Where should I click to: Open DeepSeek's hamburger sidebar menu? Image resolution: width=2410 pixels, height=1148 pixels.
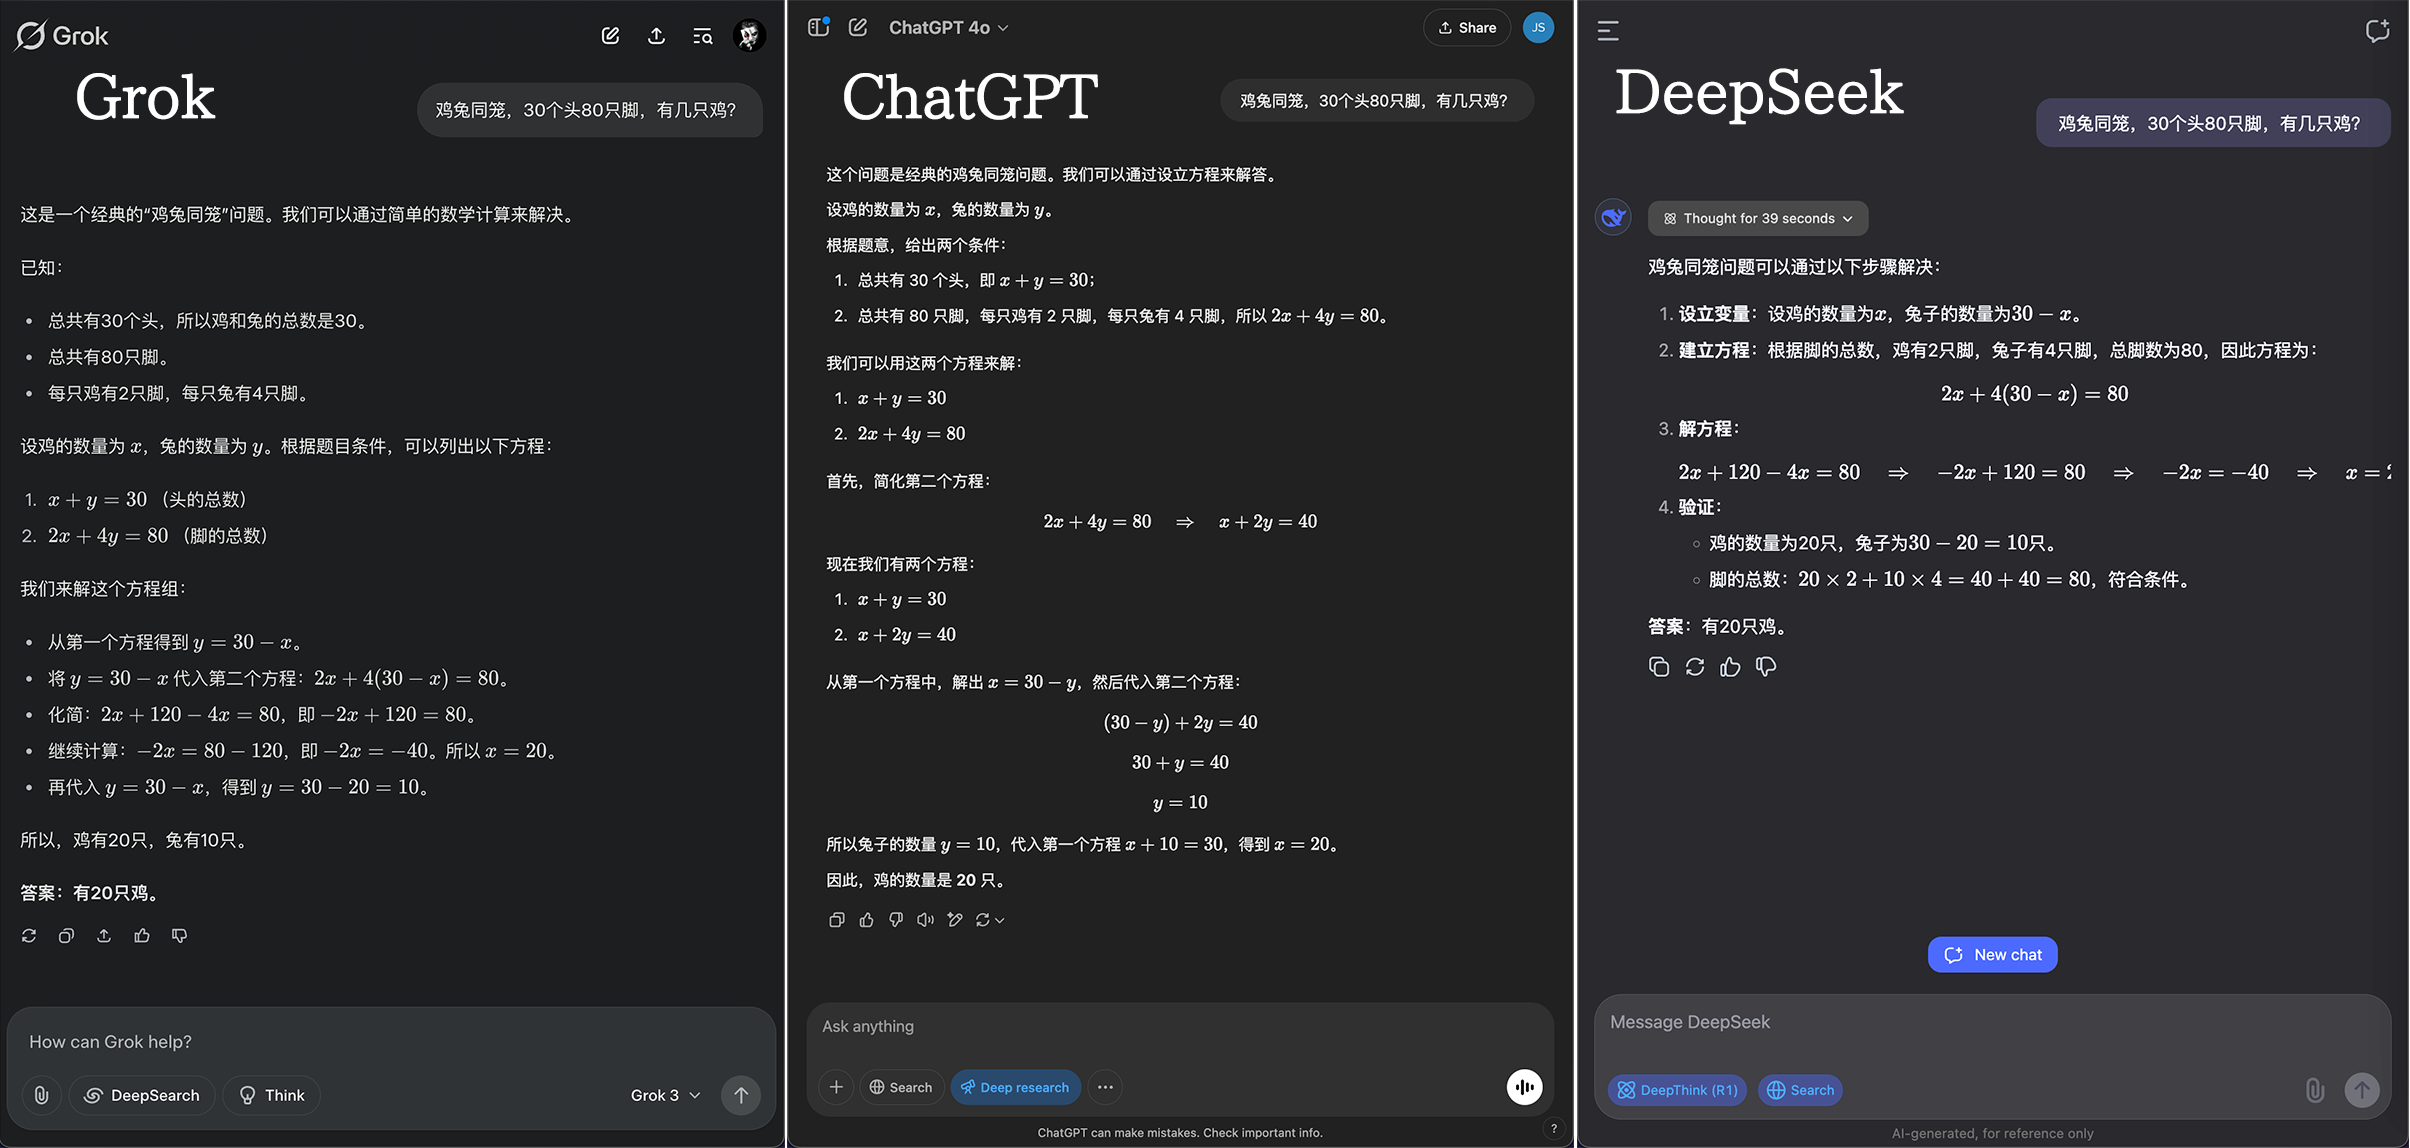(1608, 31)
